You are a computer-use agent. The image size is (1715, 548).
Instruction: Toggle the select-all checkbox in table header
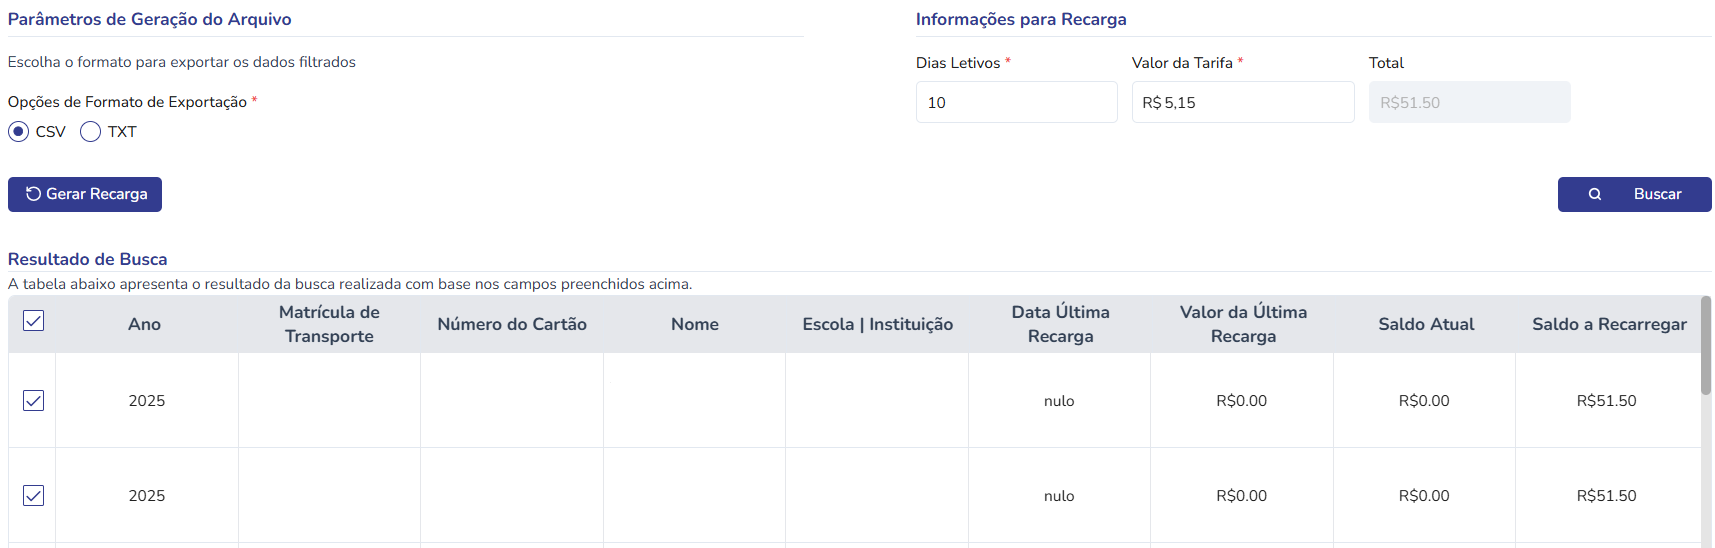coord(33,321)
